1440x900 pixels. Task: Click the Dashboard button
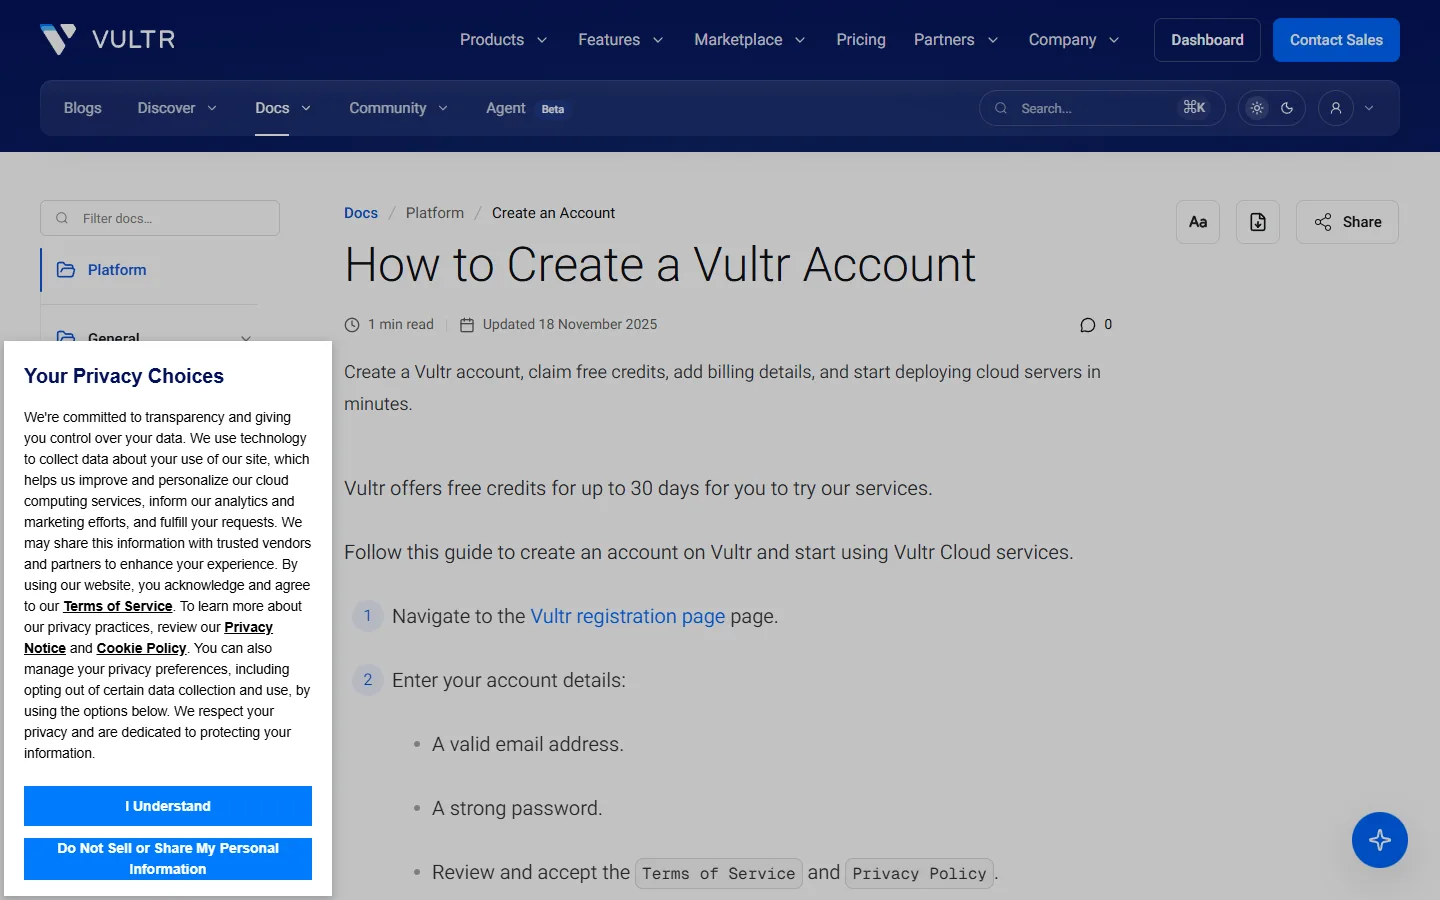[1207, 40]
